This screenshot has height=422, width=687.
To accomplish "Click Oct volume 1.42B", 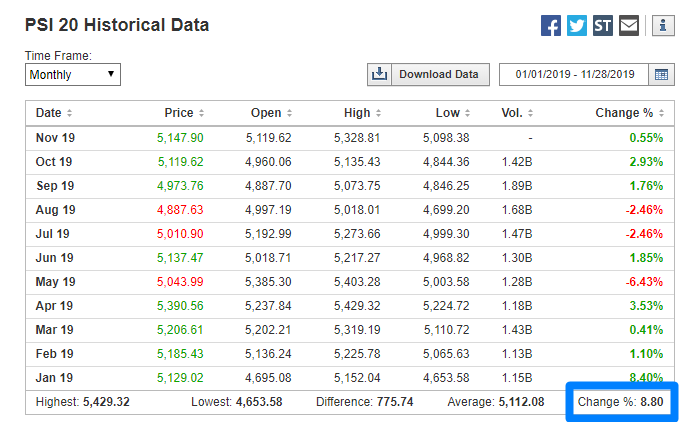I will point(517,162).
